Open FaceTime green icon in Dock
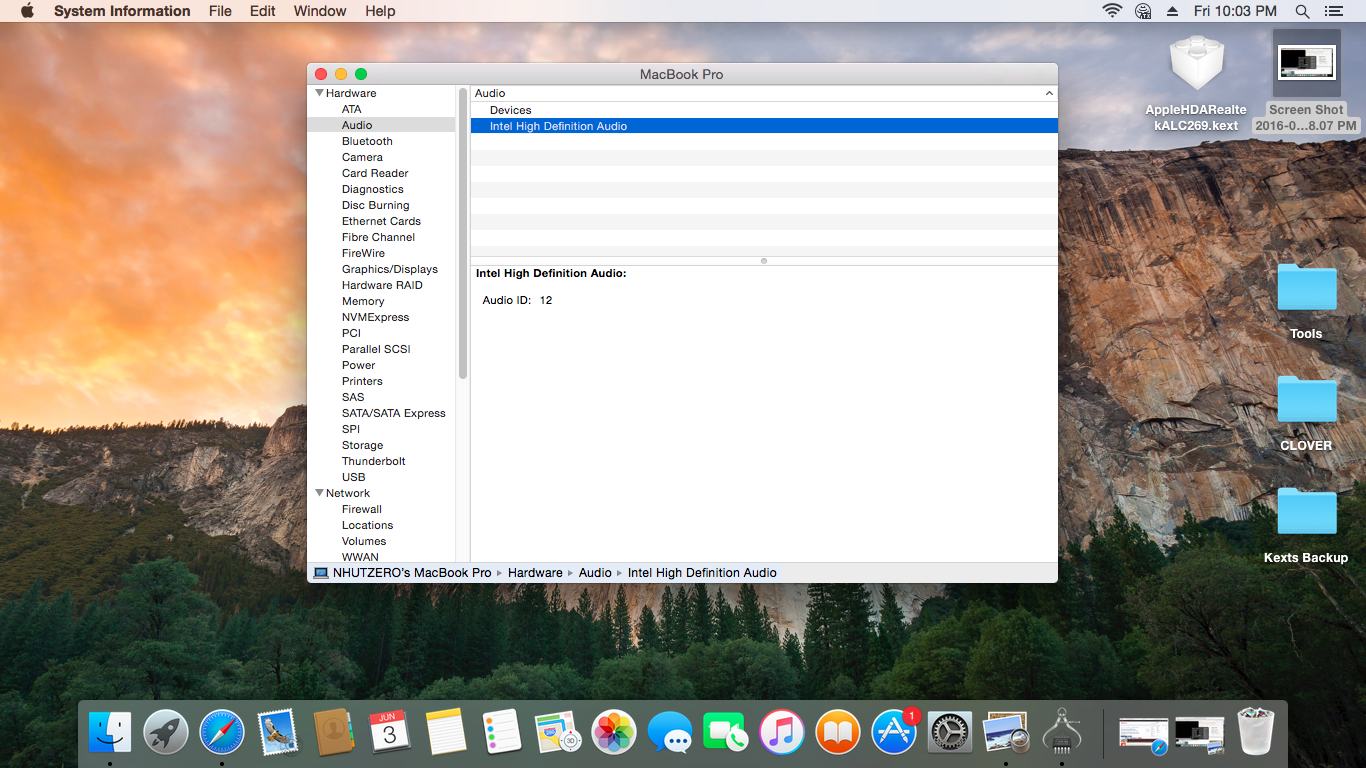Viewport: 1366px width, 768px height. 726,732
